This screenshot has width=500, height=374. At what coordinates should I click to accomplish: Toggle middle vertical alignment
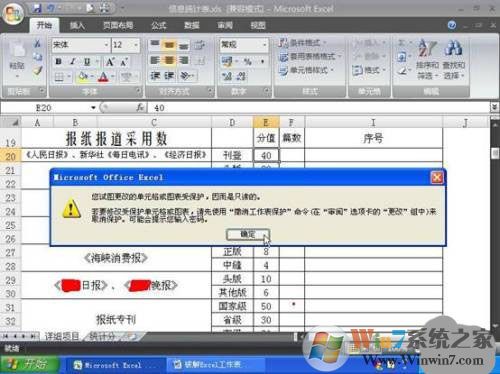coord(169,44)
